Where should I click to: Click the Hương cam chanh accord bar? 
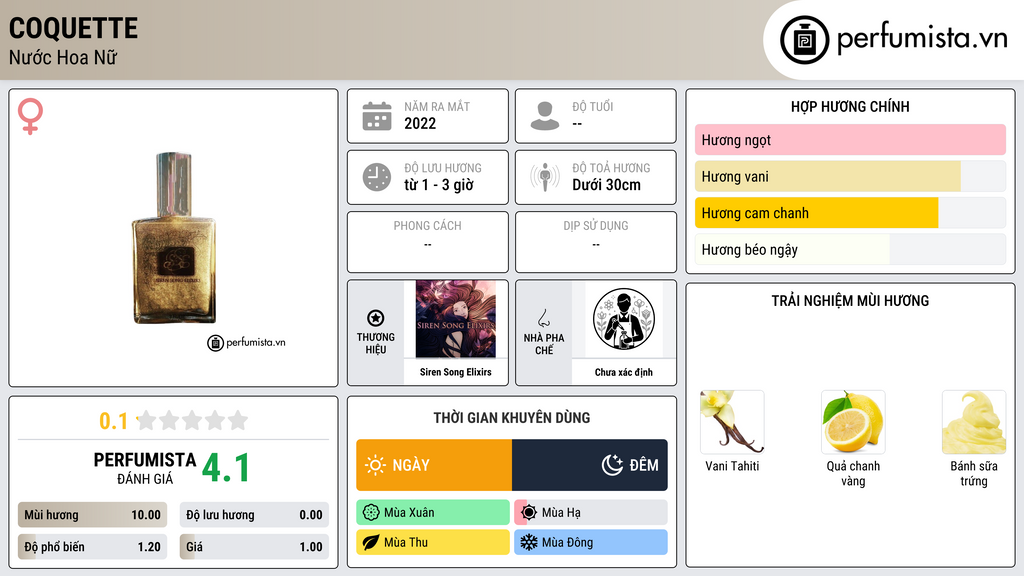(850, 213)
